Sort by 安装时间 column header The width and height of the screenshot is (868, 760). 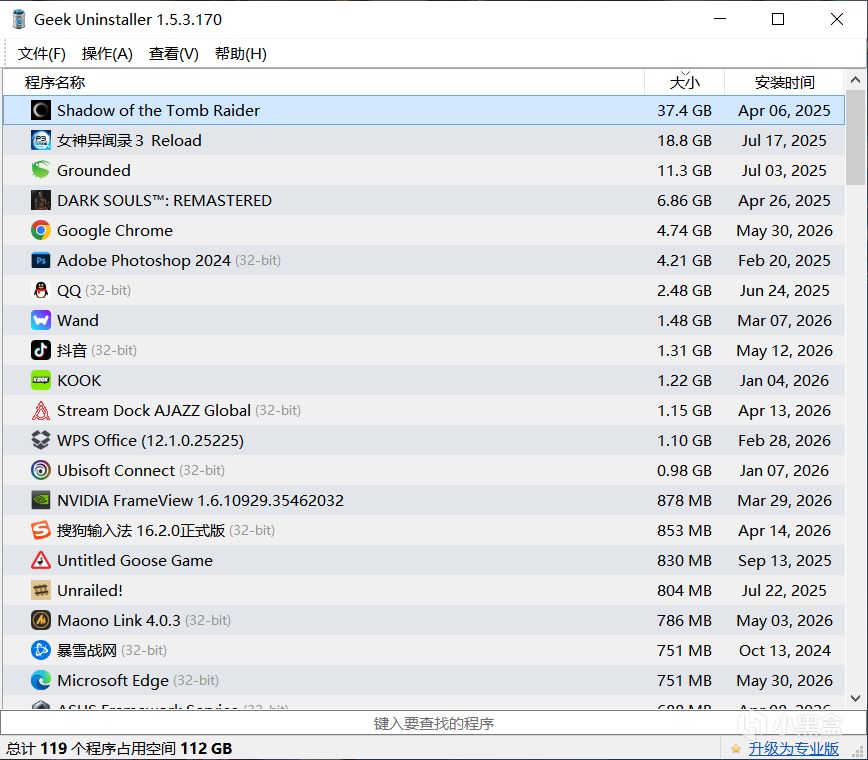pyautogui.click(x=784, y=82)
